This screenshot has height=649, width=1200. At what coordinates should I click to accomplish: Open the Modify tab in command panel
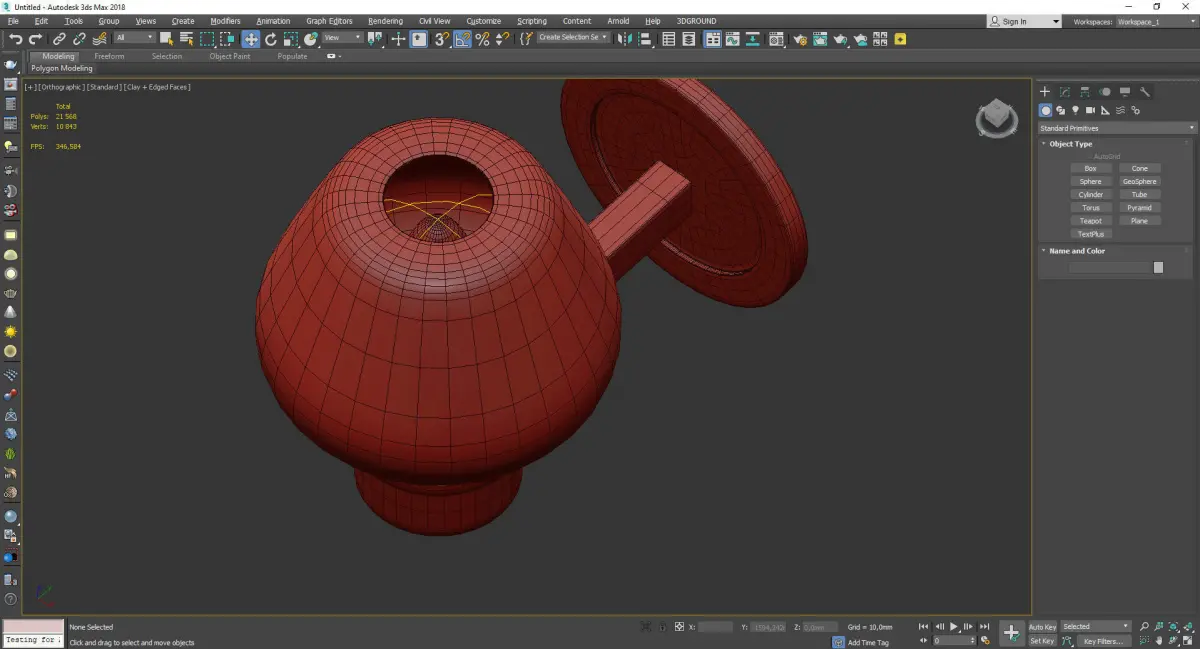coord(1065,92)
